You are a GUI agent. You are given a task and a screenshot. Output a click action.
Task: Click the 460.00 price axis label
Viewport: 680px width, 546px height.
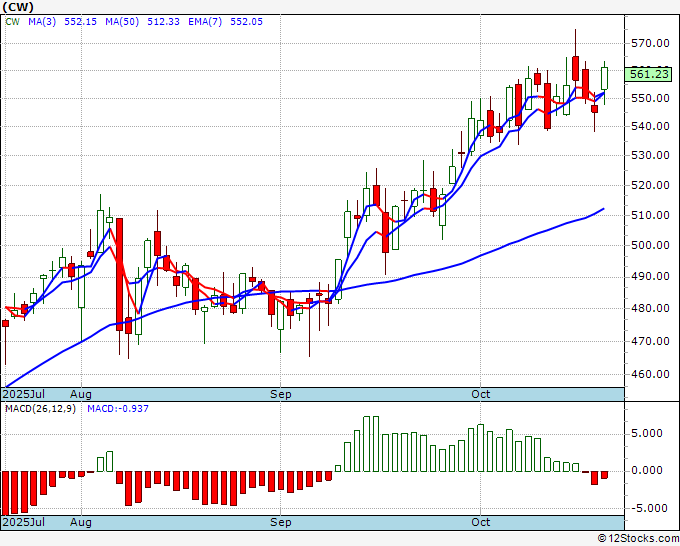(650, 374)
